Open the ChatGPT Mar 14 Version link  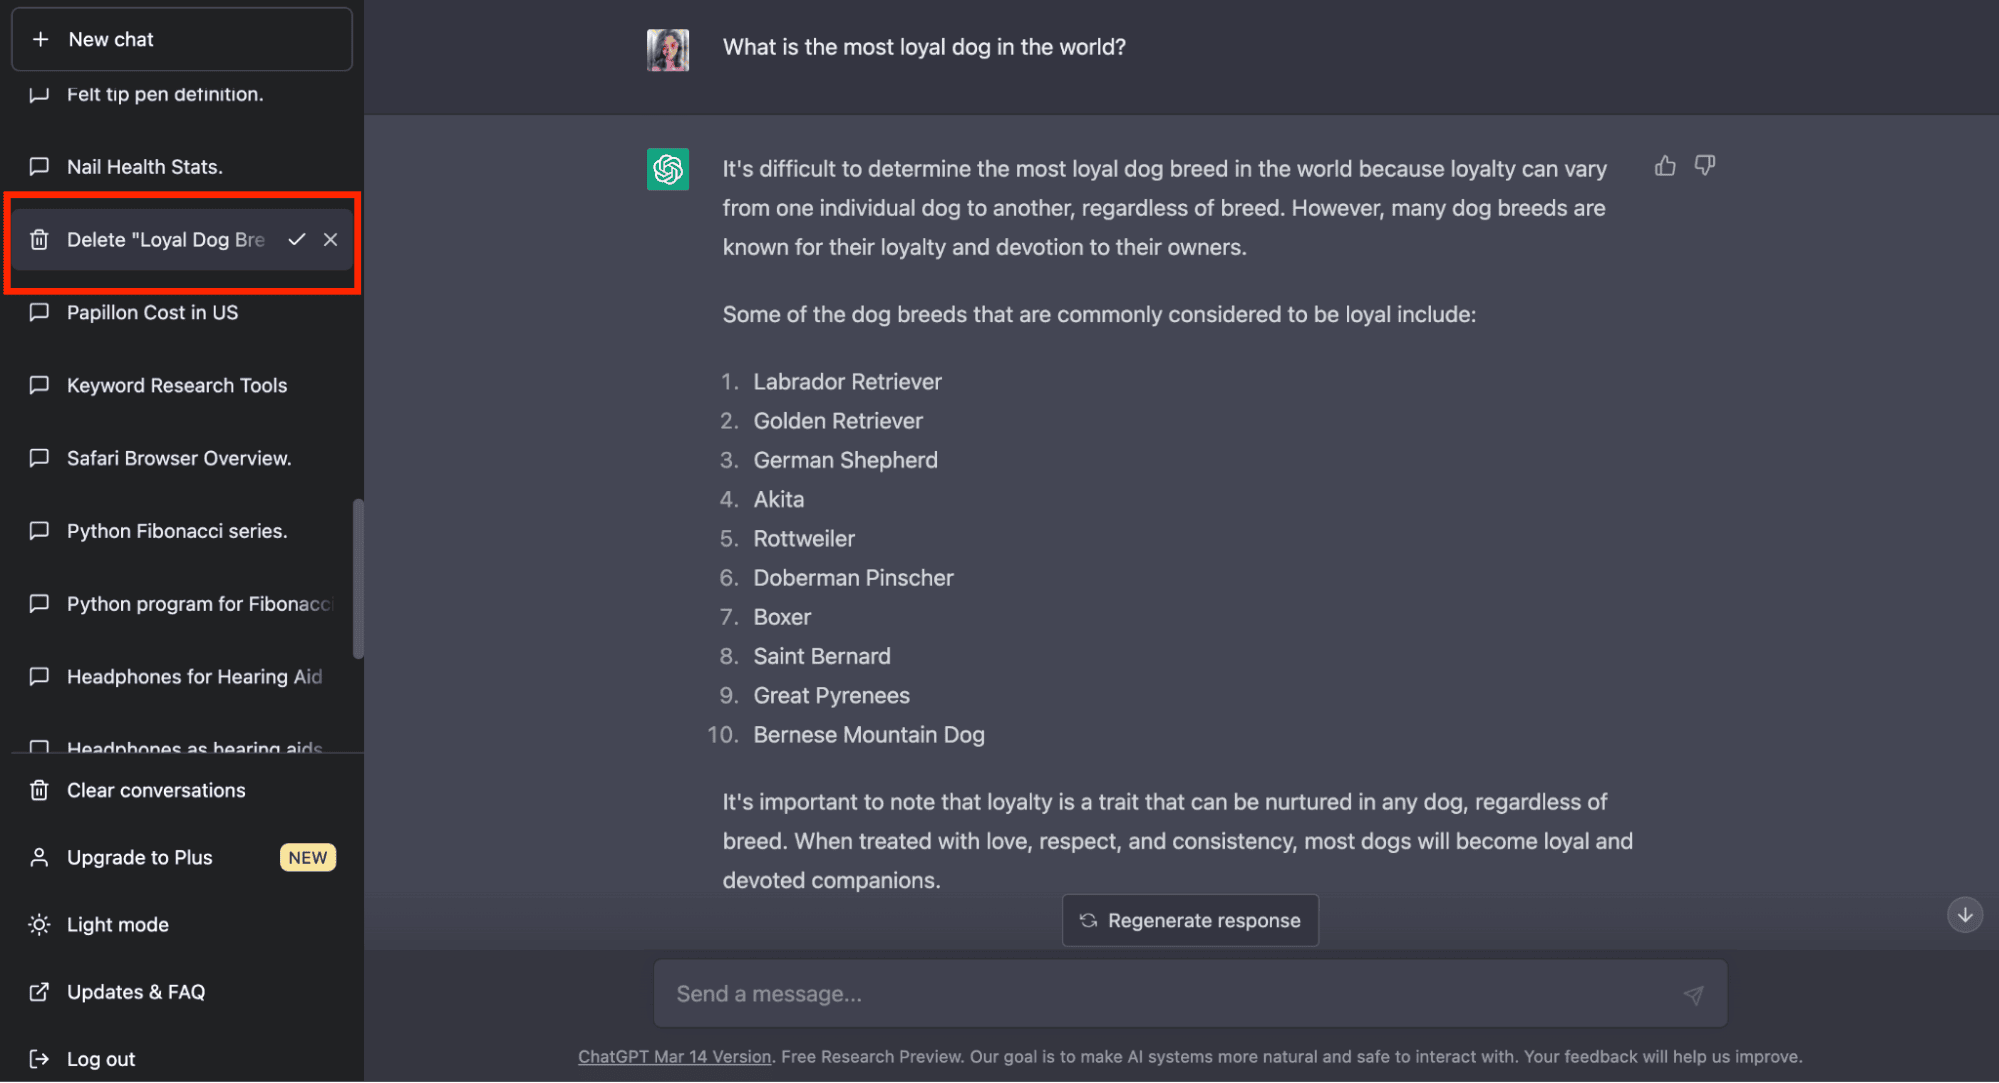point(675,1057)
